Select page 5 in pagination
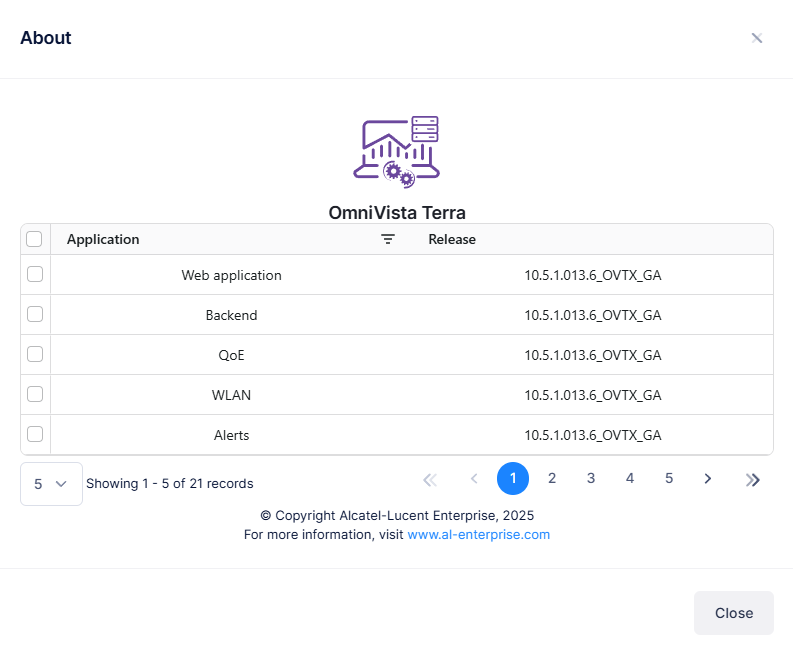Viewport: 793px width, 657px height. tap(669, 479)
